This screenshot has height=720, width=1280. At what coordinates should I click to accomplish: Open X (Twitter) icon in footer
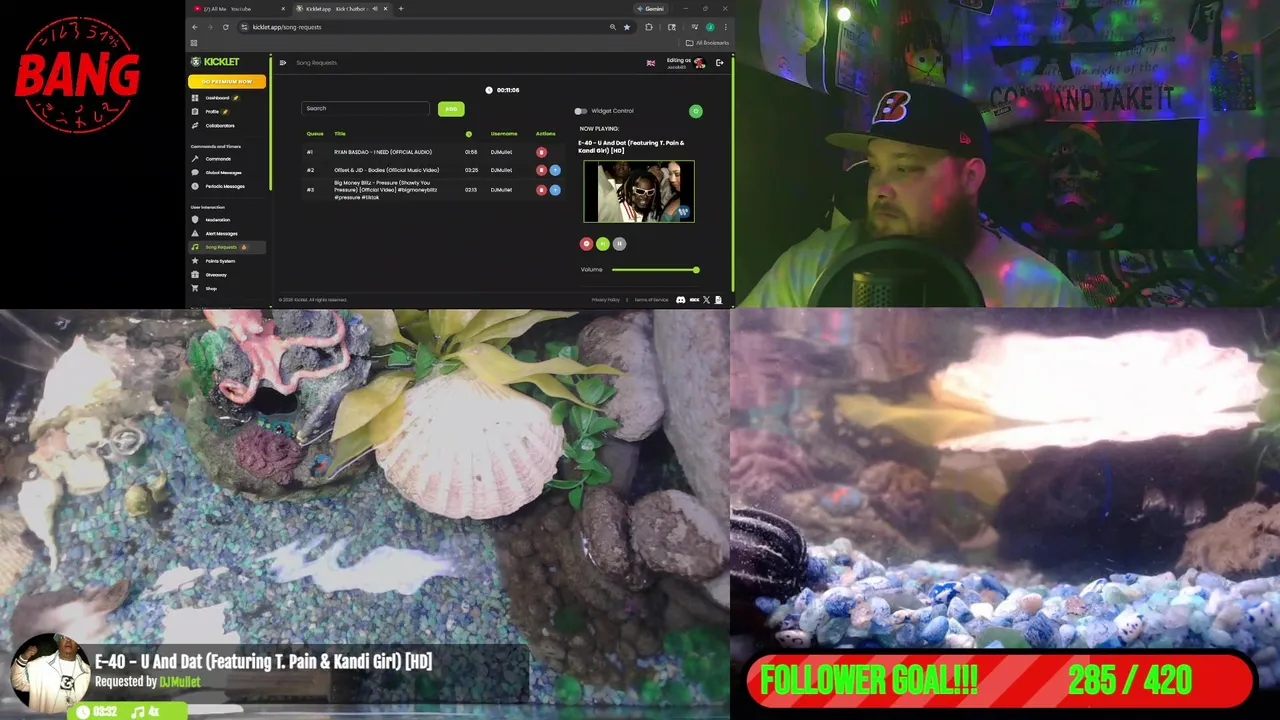coord(706,300)
